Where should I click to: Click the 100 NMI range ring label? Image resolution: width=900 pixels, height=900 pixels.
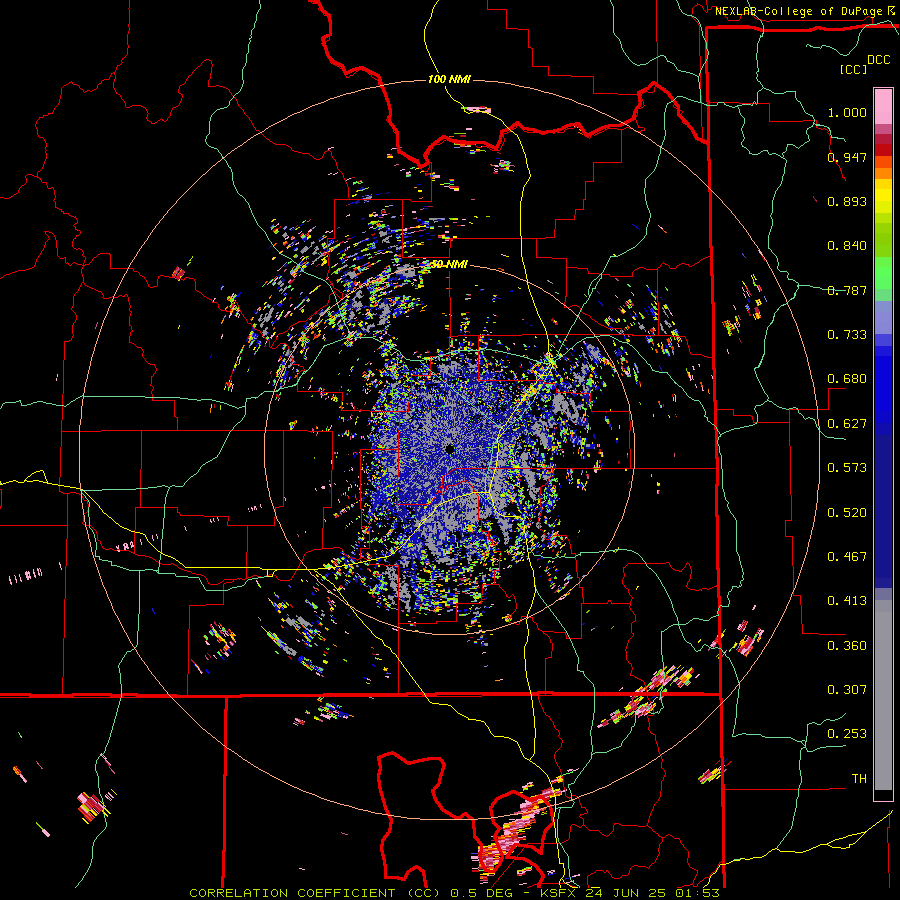(449, 79)
